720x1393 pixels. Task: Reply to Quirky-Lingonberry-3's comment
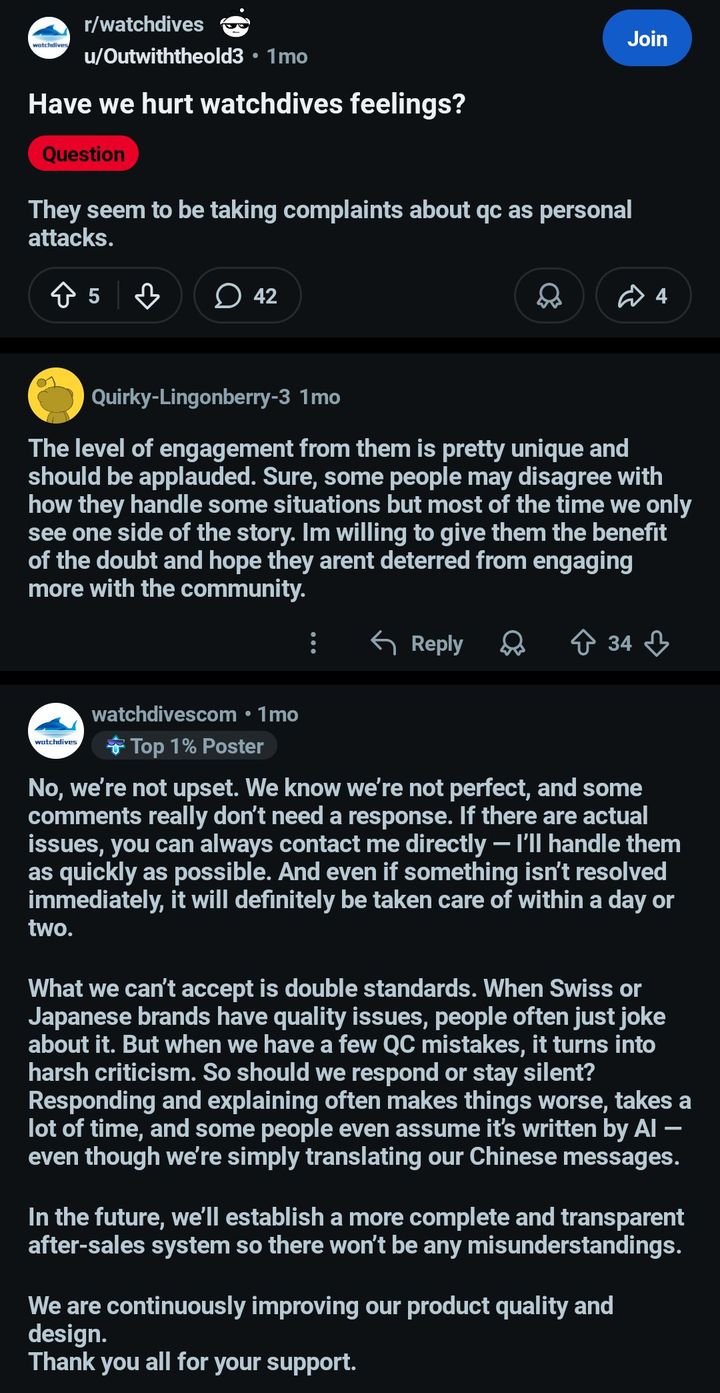click(417, 643)
